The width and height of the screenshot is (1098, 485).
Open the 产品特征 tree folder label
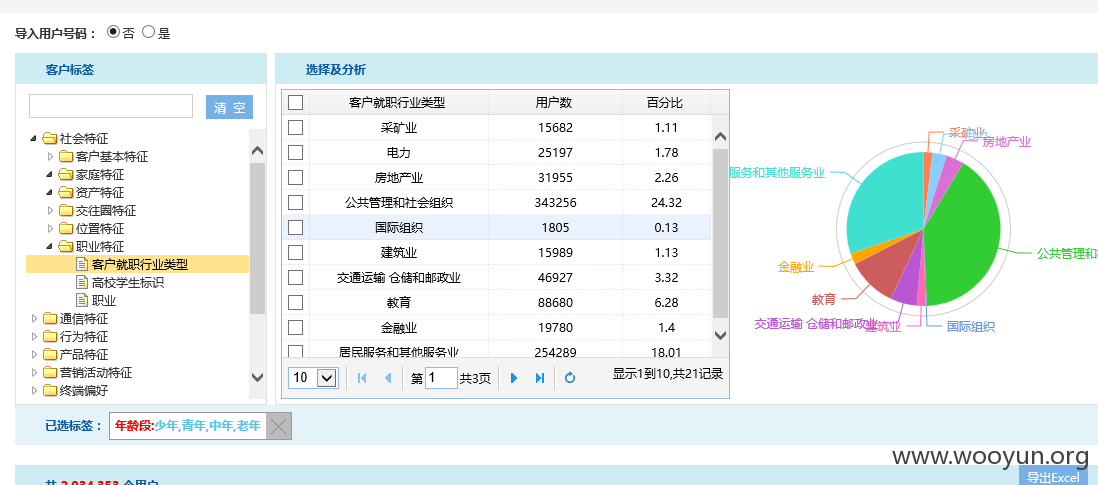[x=84, y=355]
